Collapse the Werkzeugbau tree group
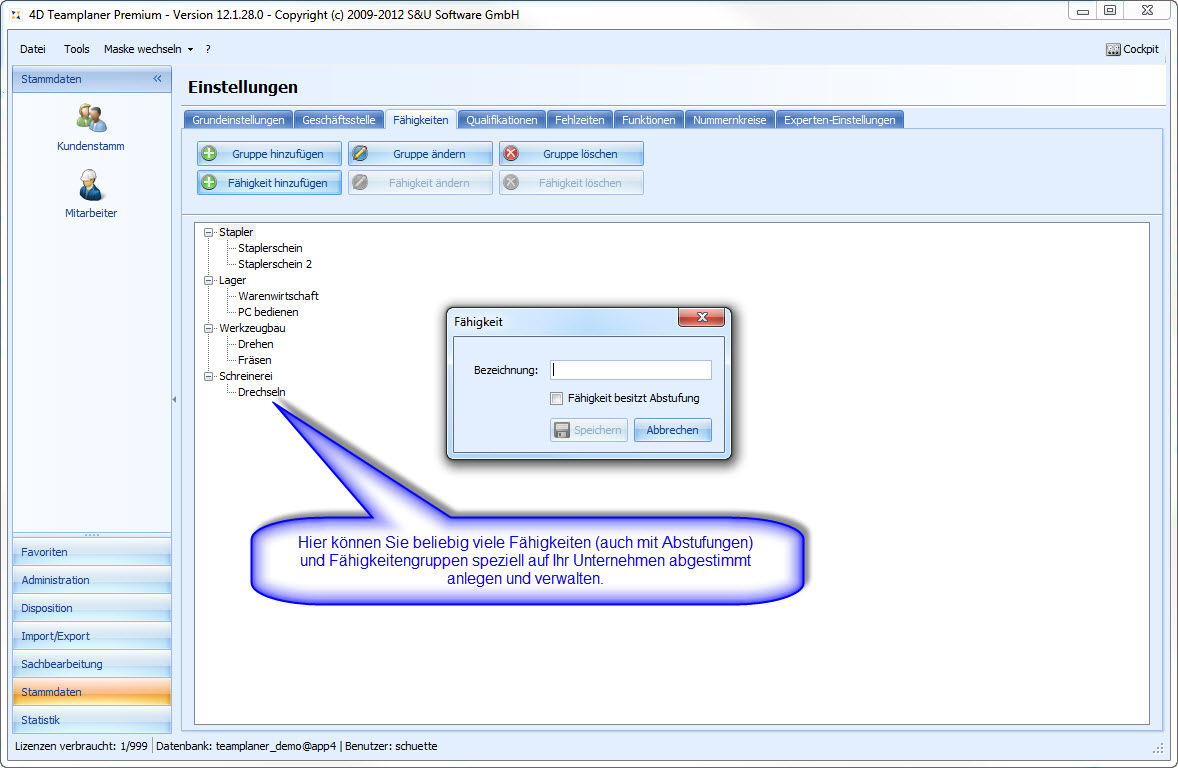This screenshot has height=768, width=1178. [209, 328]
